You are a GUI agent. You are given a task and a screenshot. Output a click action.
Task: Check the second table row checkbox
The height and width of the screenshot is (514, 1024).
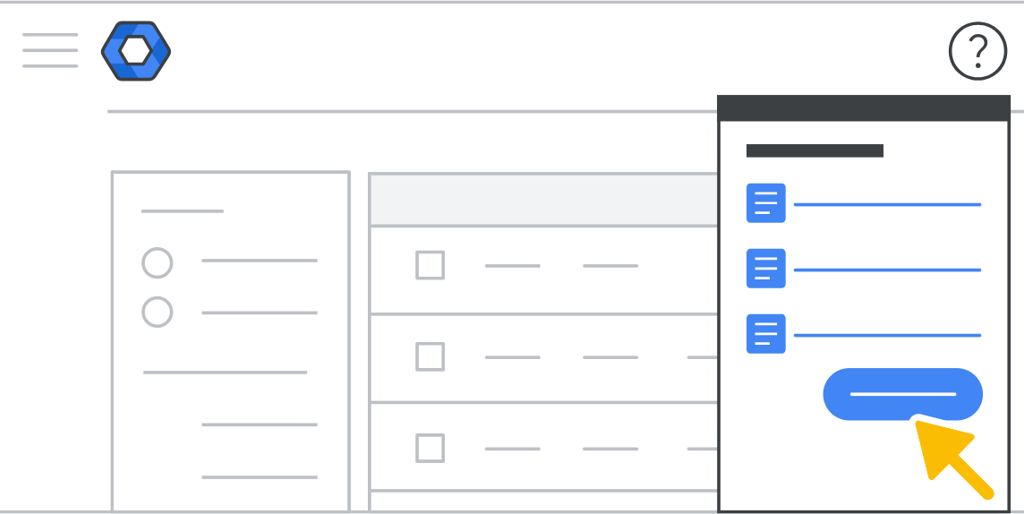tap(430, 356)
